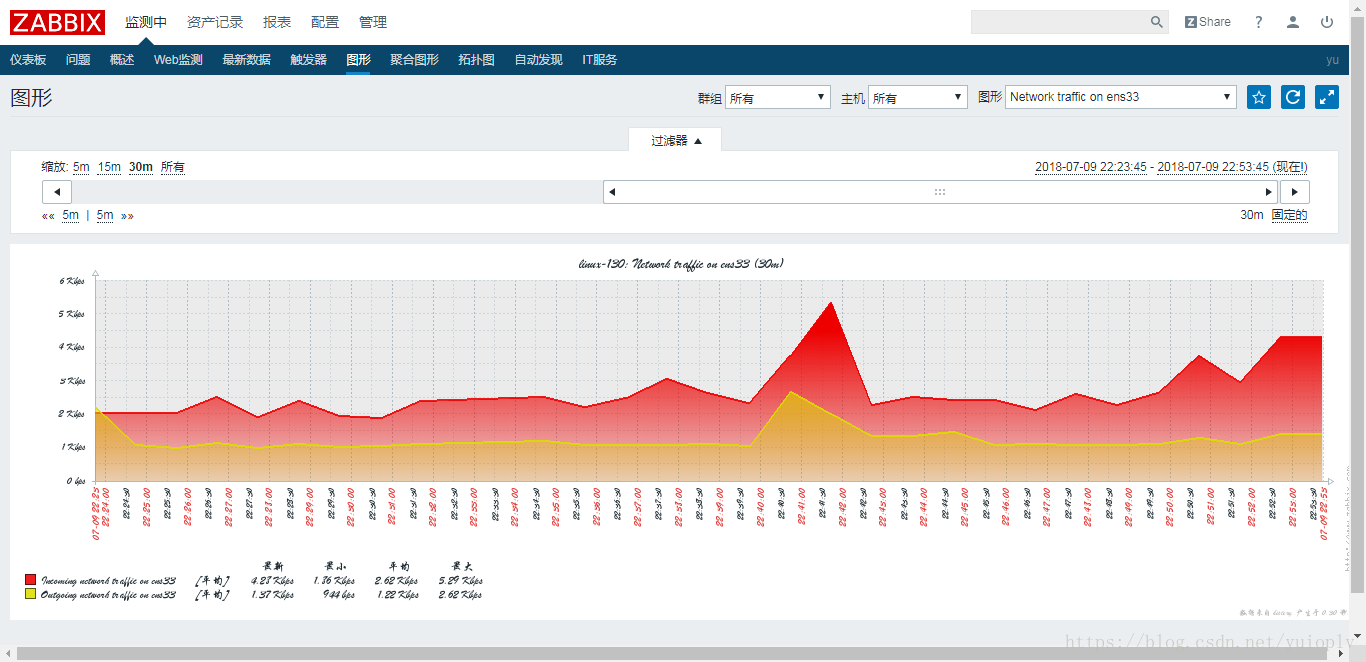The height and width of the screenshot is (662, 1366).
Task: Click yellow Outgoing network traffic legend swatch
Action: pos(30,594)
